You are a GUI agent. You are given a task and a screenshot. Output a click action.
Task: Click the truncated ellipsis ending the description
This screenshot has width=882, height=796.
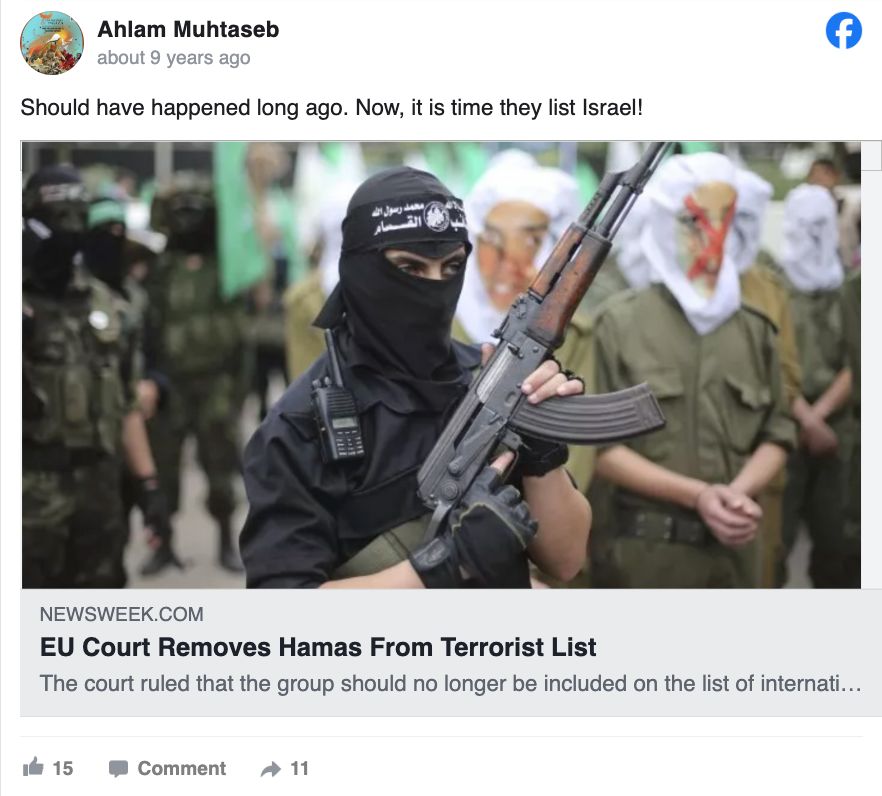(x=854, y=685)
